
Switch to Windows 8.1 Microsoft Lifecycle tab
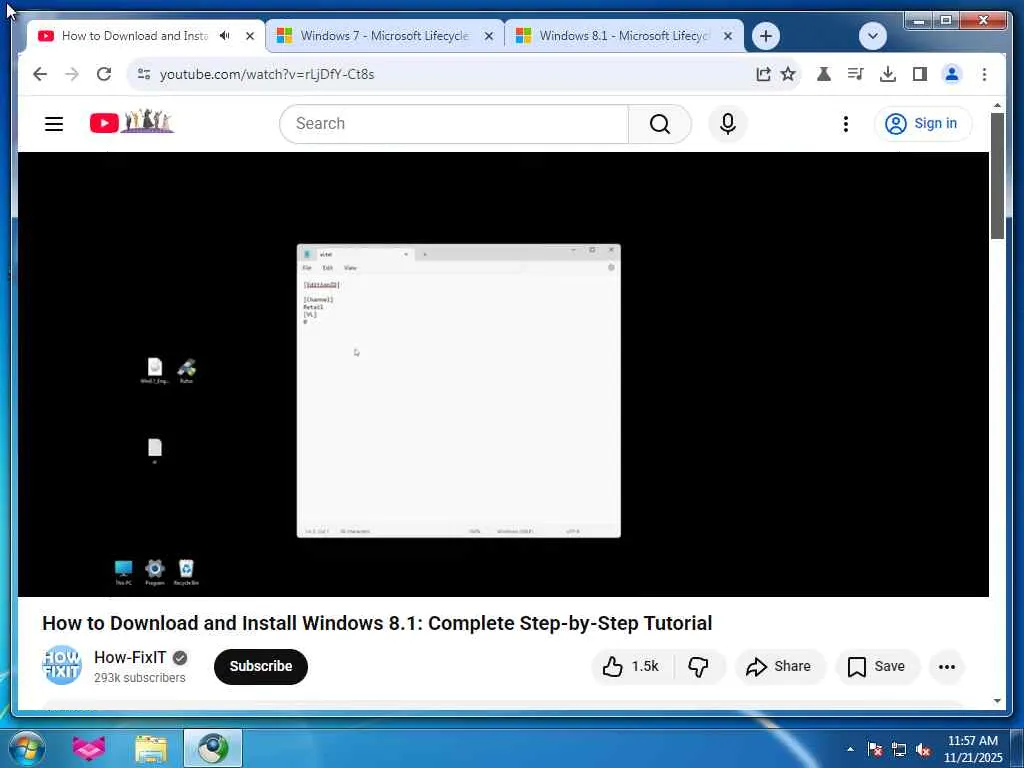624,36
